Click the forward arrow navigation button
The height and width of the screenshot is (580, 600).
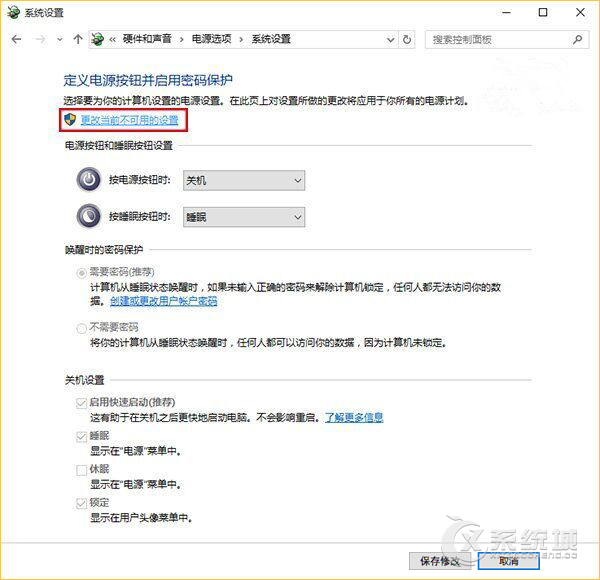[40, 39]
